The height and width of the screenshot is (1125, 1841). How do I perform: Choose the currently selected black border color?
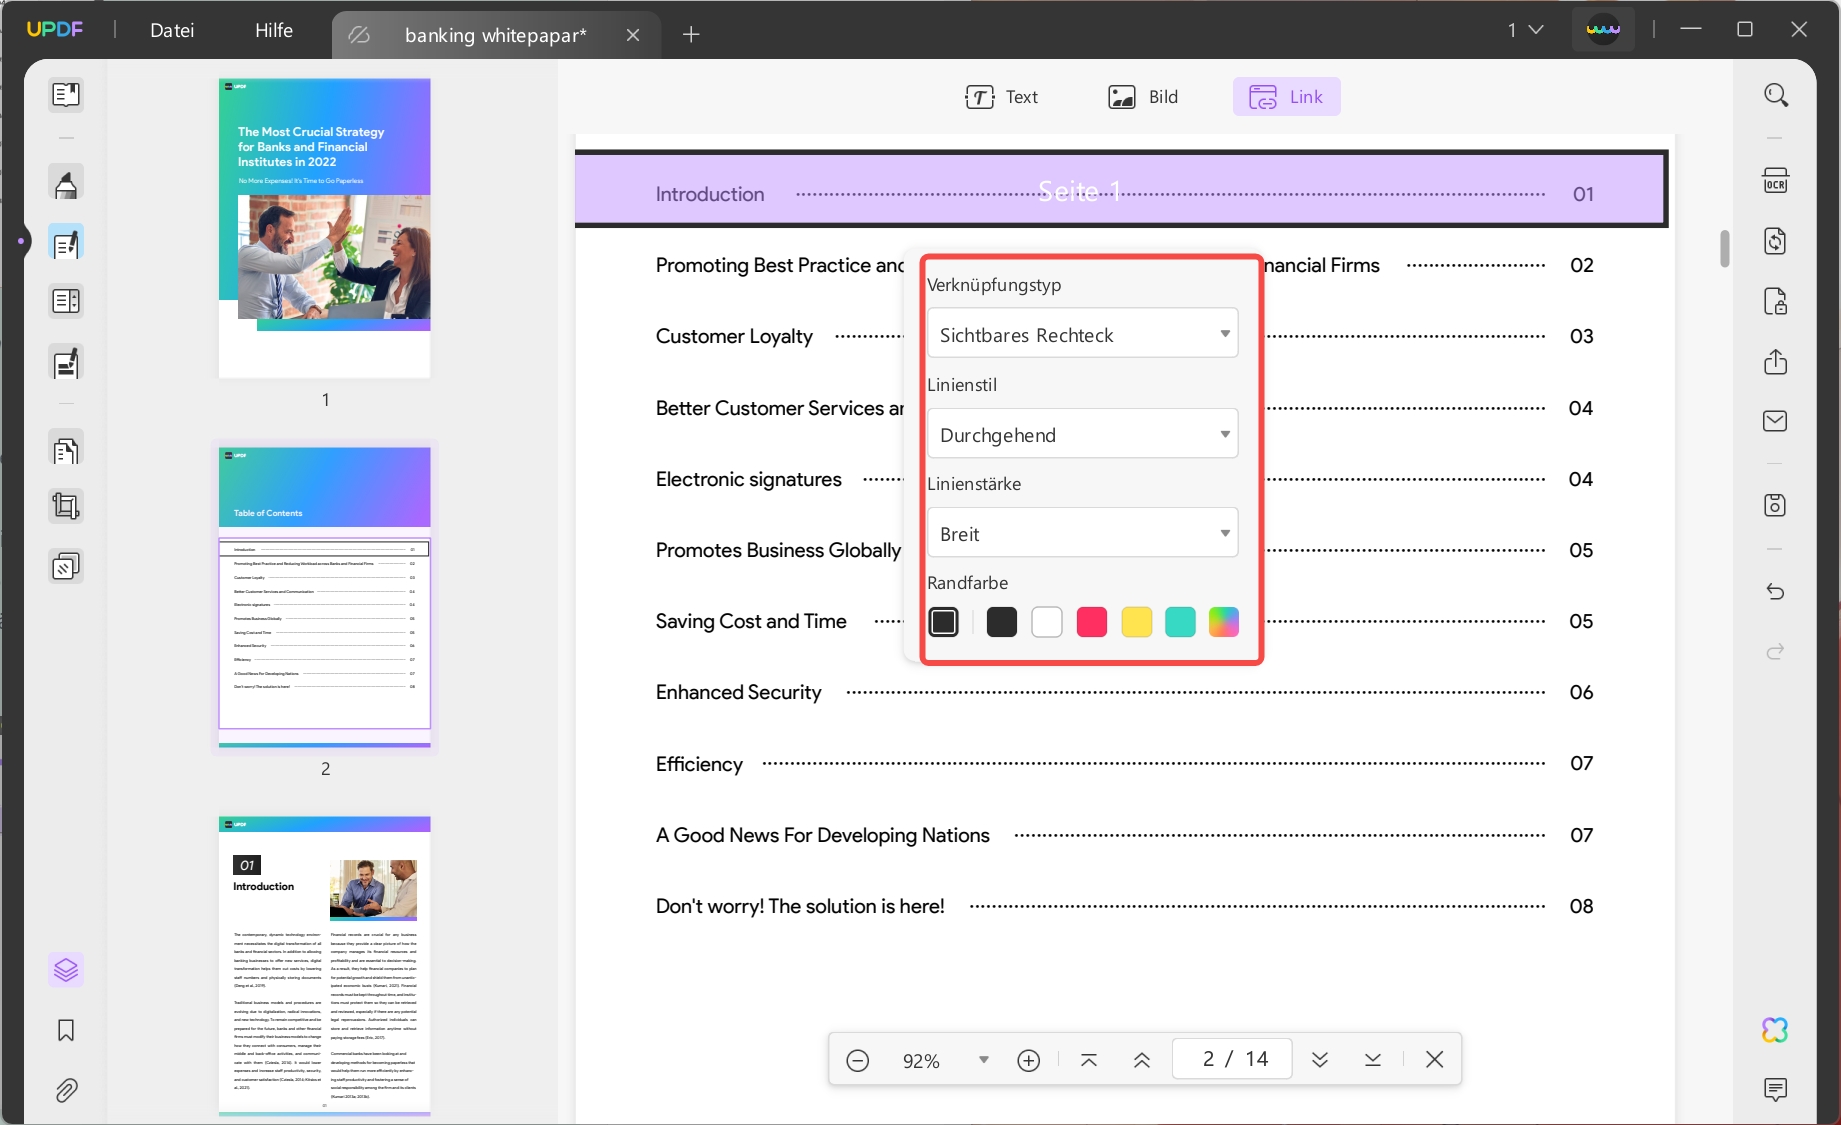tap(943, 622)
